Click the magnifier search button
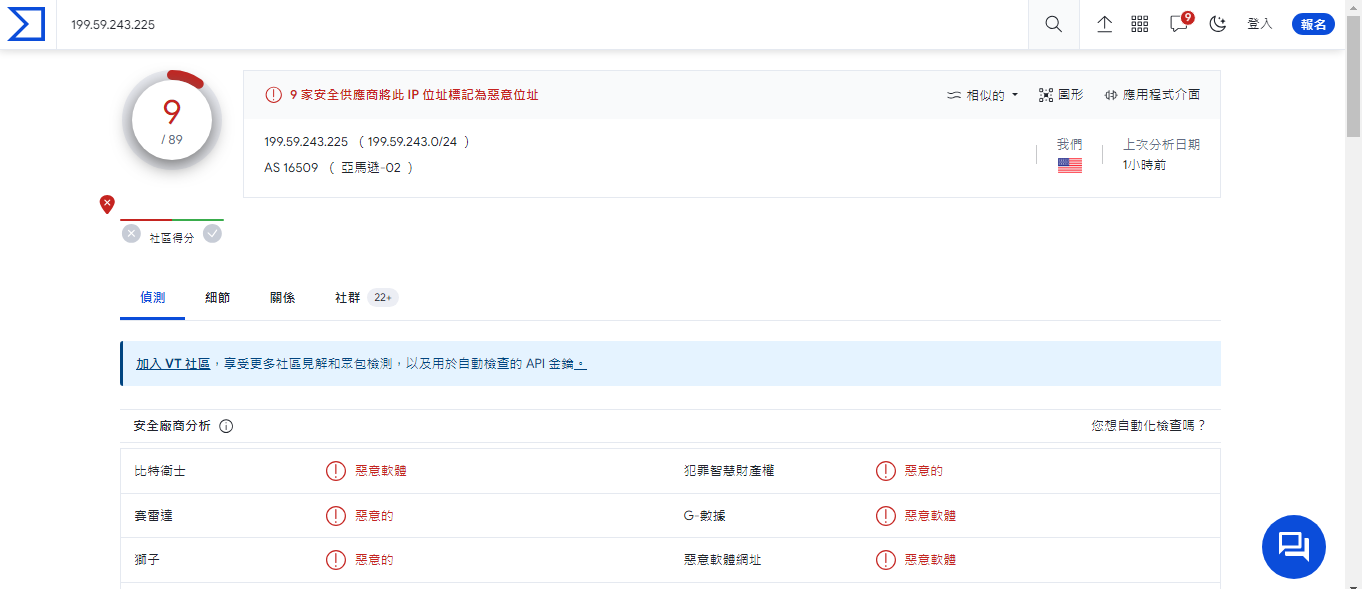Screen dimensions: 1362x589 pyautogui.click(x=1053, y=24)
